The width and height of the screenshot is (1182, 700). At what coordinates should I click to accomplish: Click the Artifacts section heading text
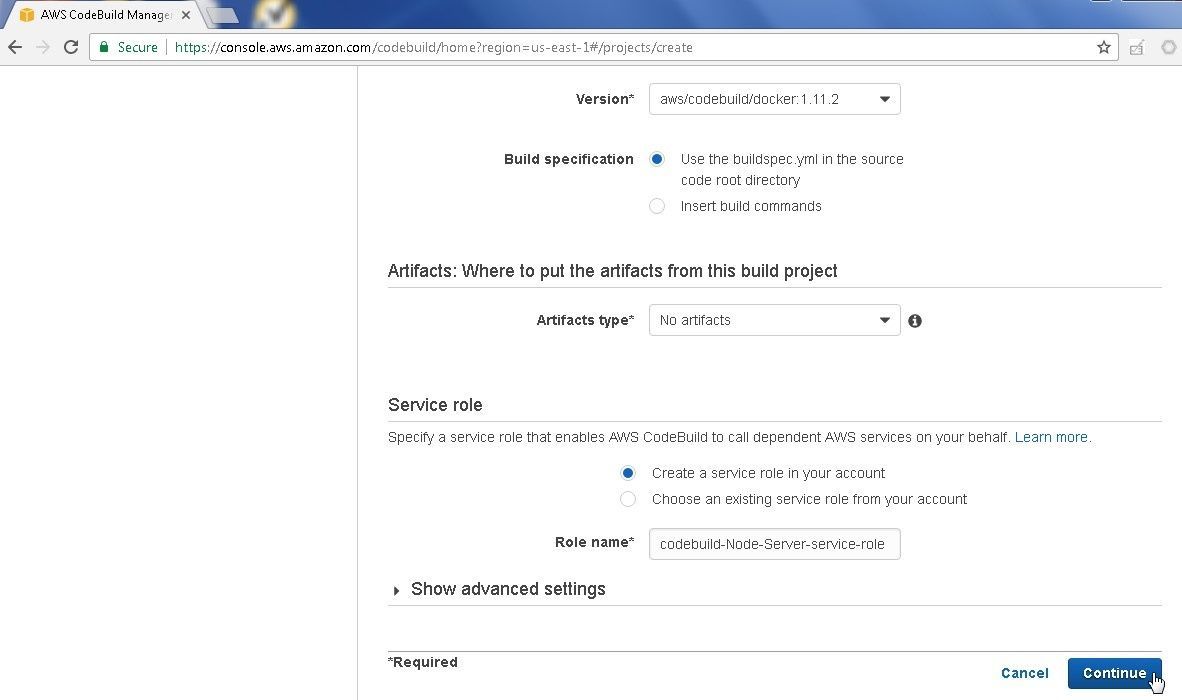click(612, 271)
